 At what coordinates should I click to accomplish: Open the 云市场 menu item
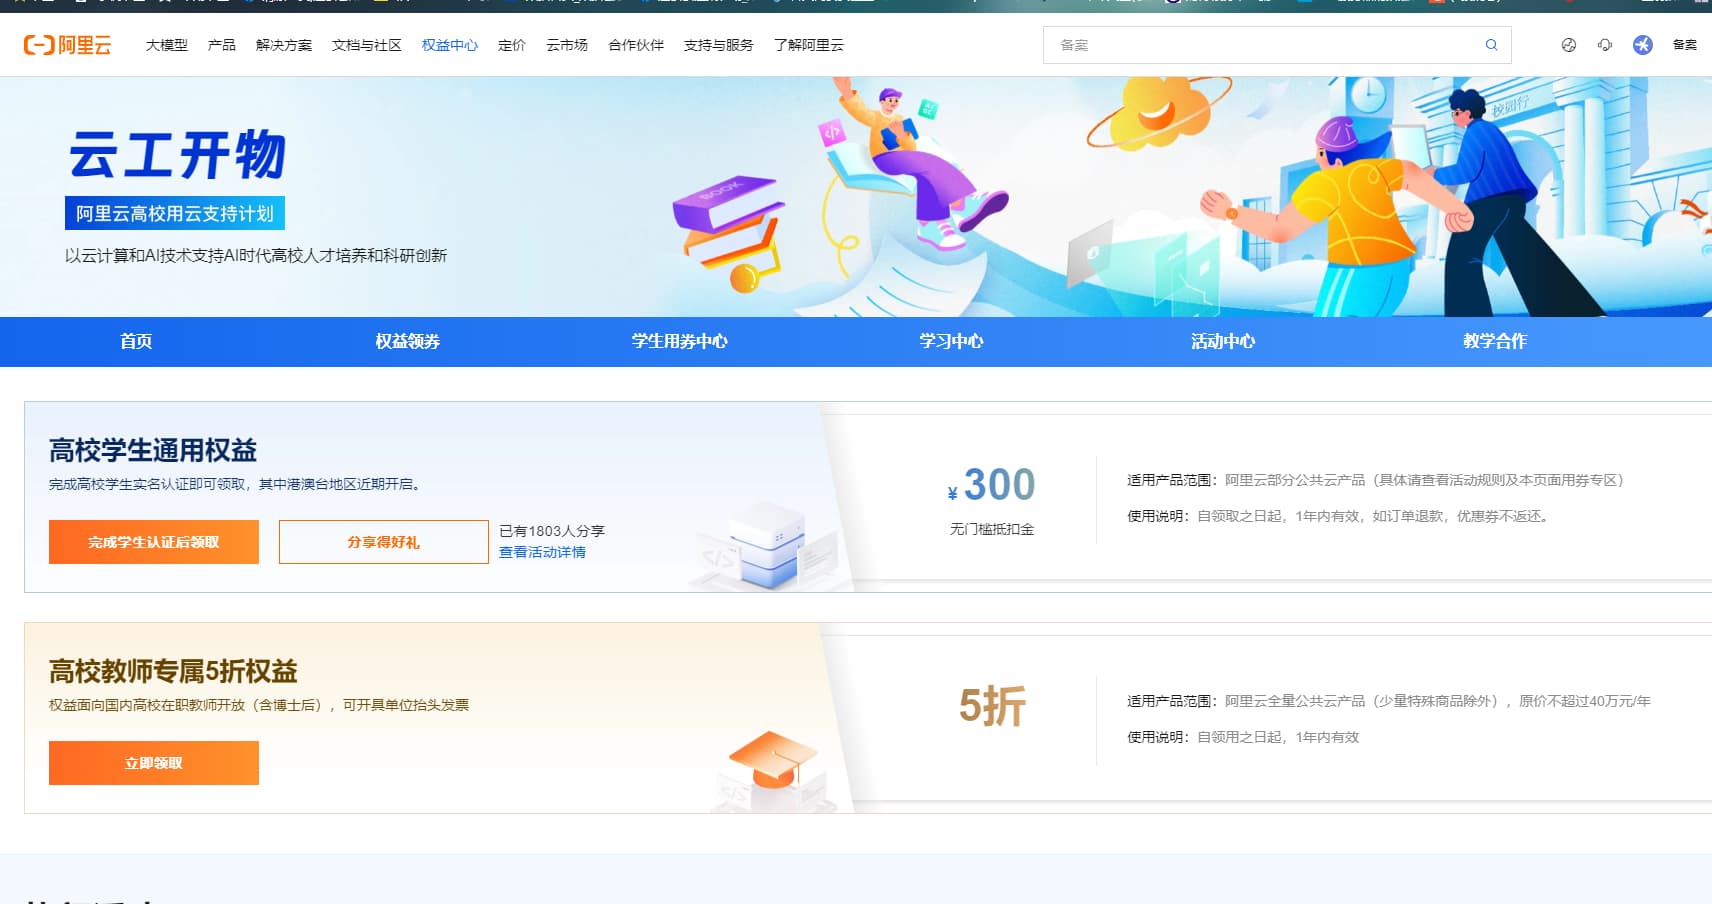[x=567, y=45]
